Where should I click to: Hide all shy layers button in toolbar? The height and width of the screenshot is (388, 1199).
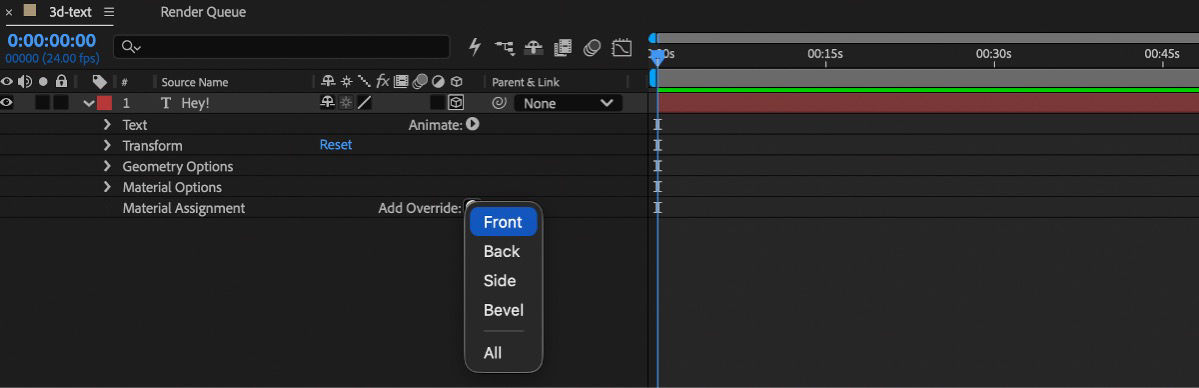point(533,47)
